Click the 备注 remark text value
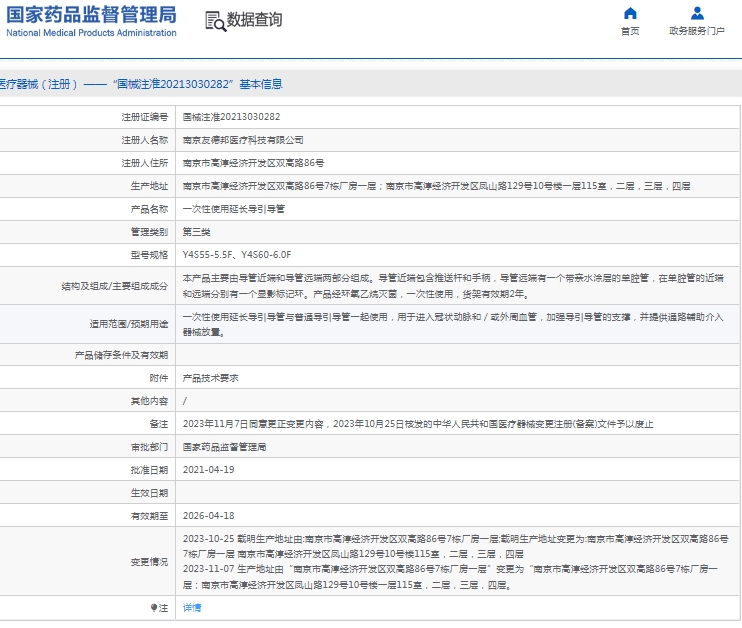 [x=418, y=424]
